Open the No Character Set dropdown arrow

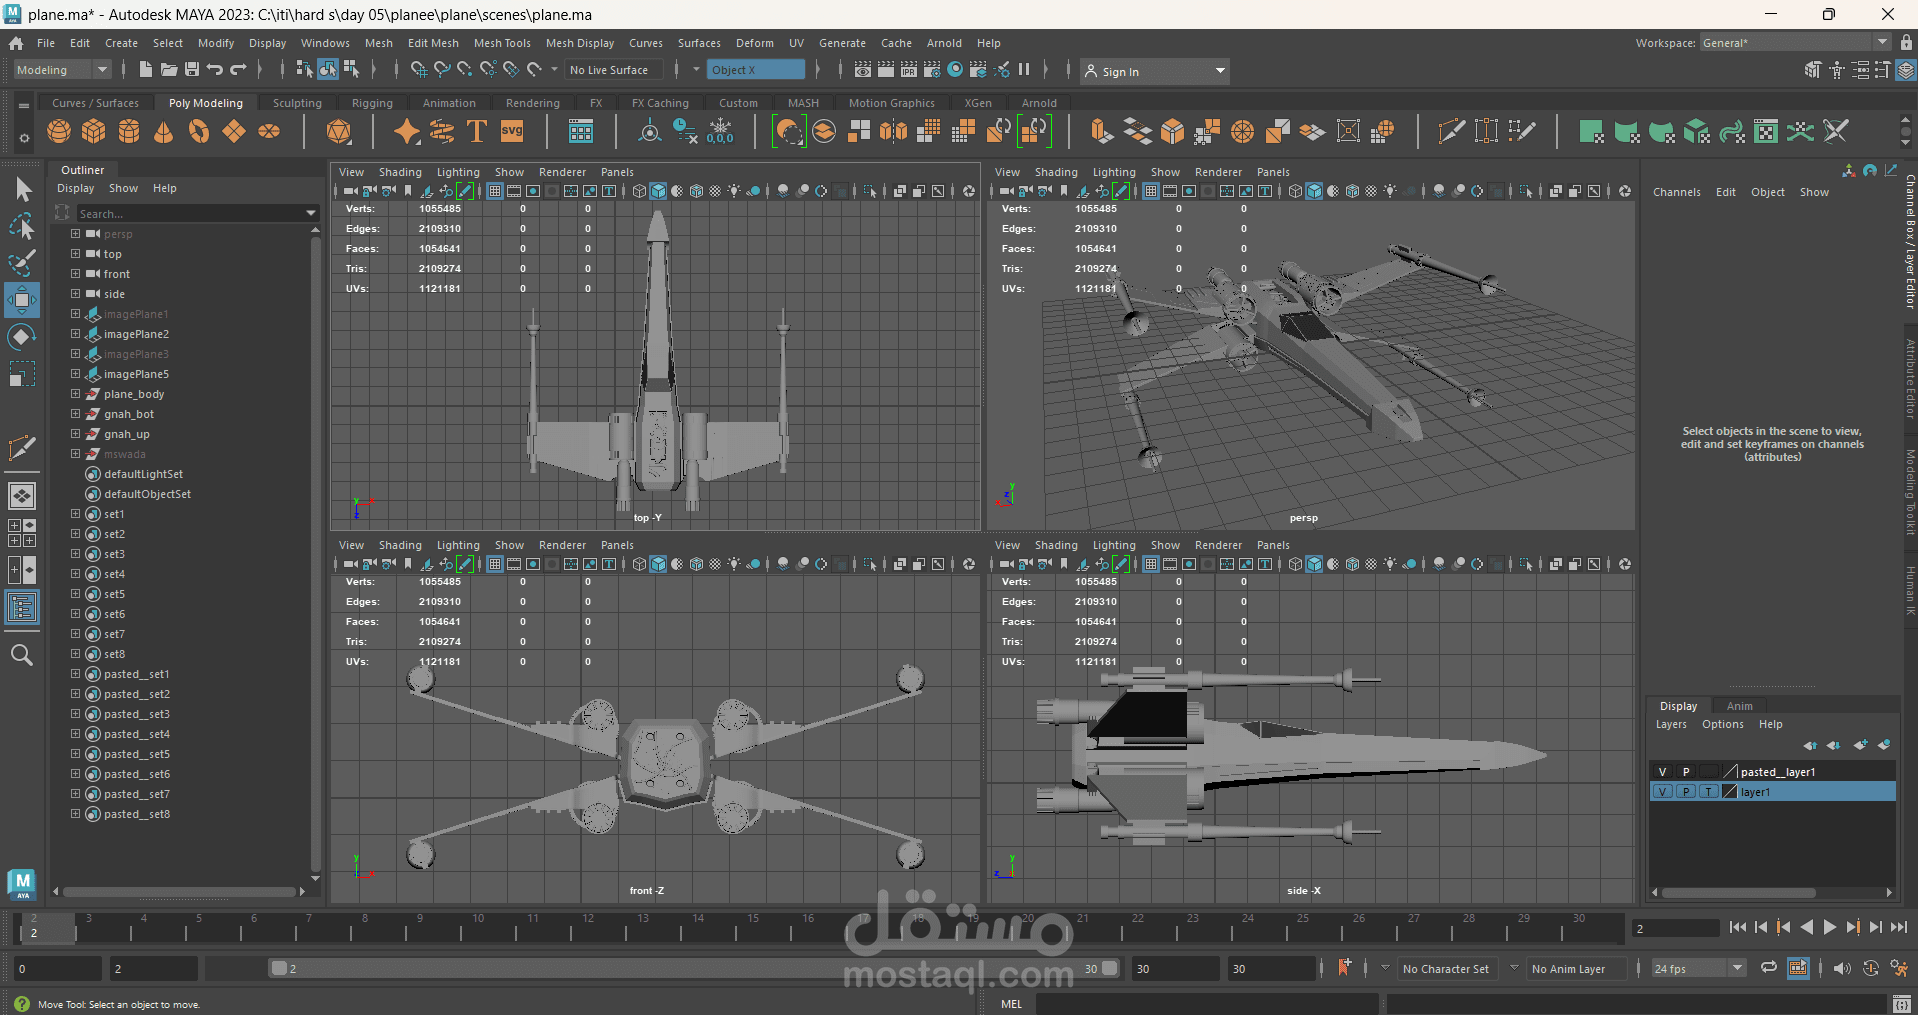pyautogui.click(x=1385, y=968)
